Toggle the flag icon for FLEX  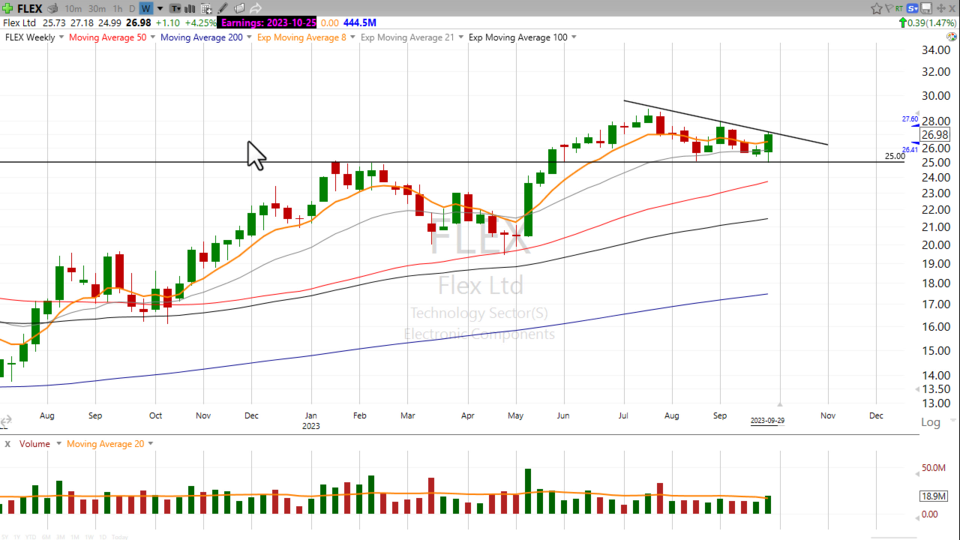pos(888,9)
